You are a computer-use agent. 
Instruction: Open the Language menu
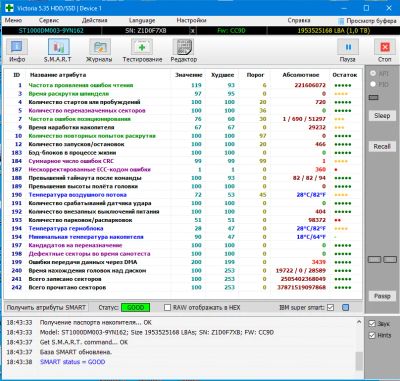click(x=142, y=21)
